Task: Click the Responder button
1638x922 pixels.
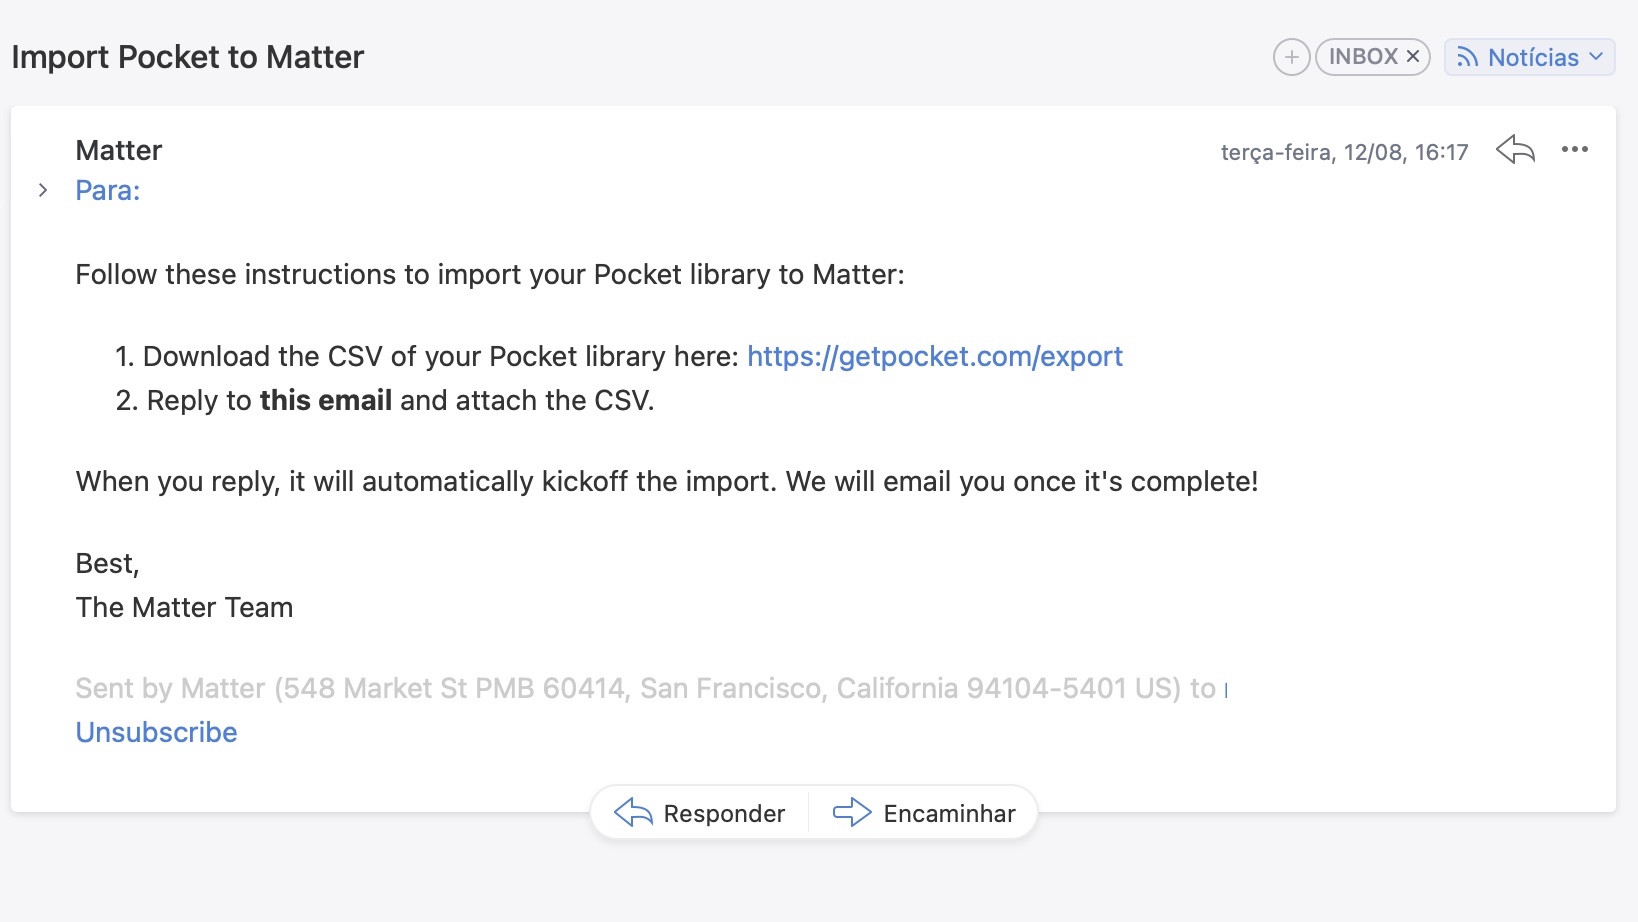Action: coord(700,813)
